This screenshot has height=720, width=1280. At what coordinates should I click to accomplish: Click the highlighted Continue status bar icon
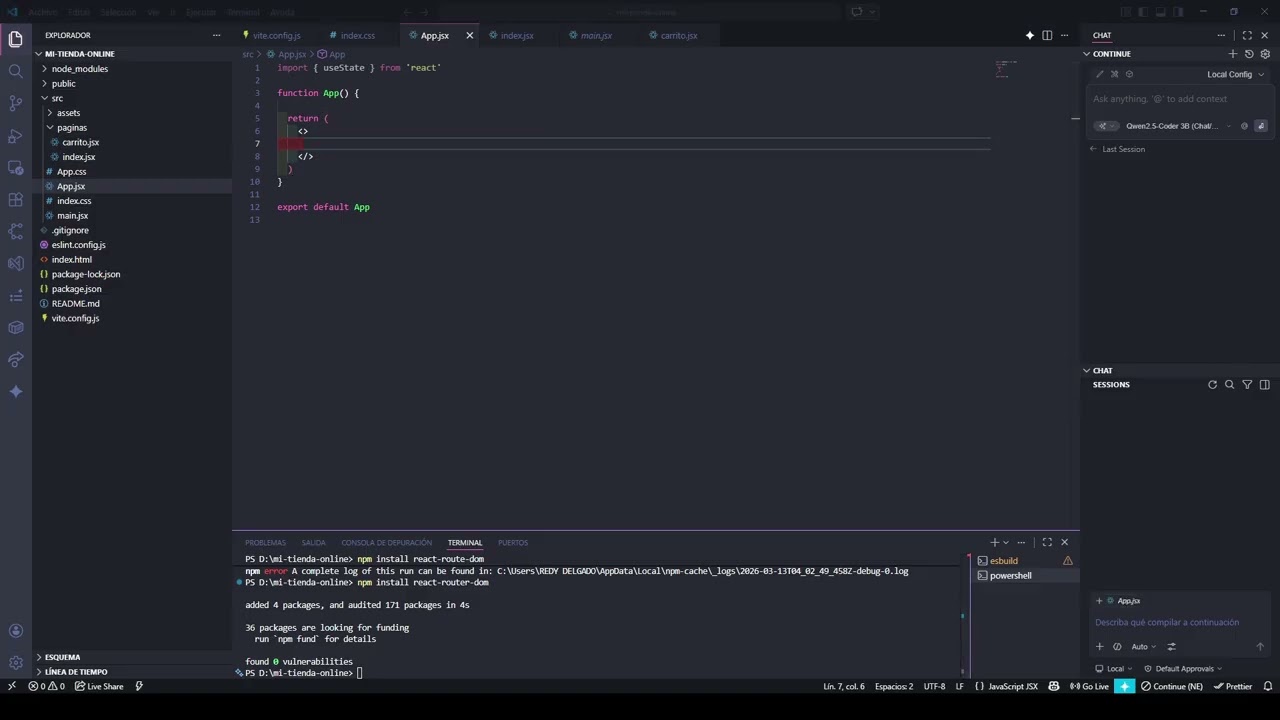pos(1125,686)
